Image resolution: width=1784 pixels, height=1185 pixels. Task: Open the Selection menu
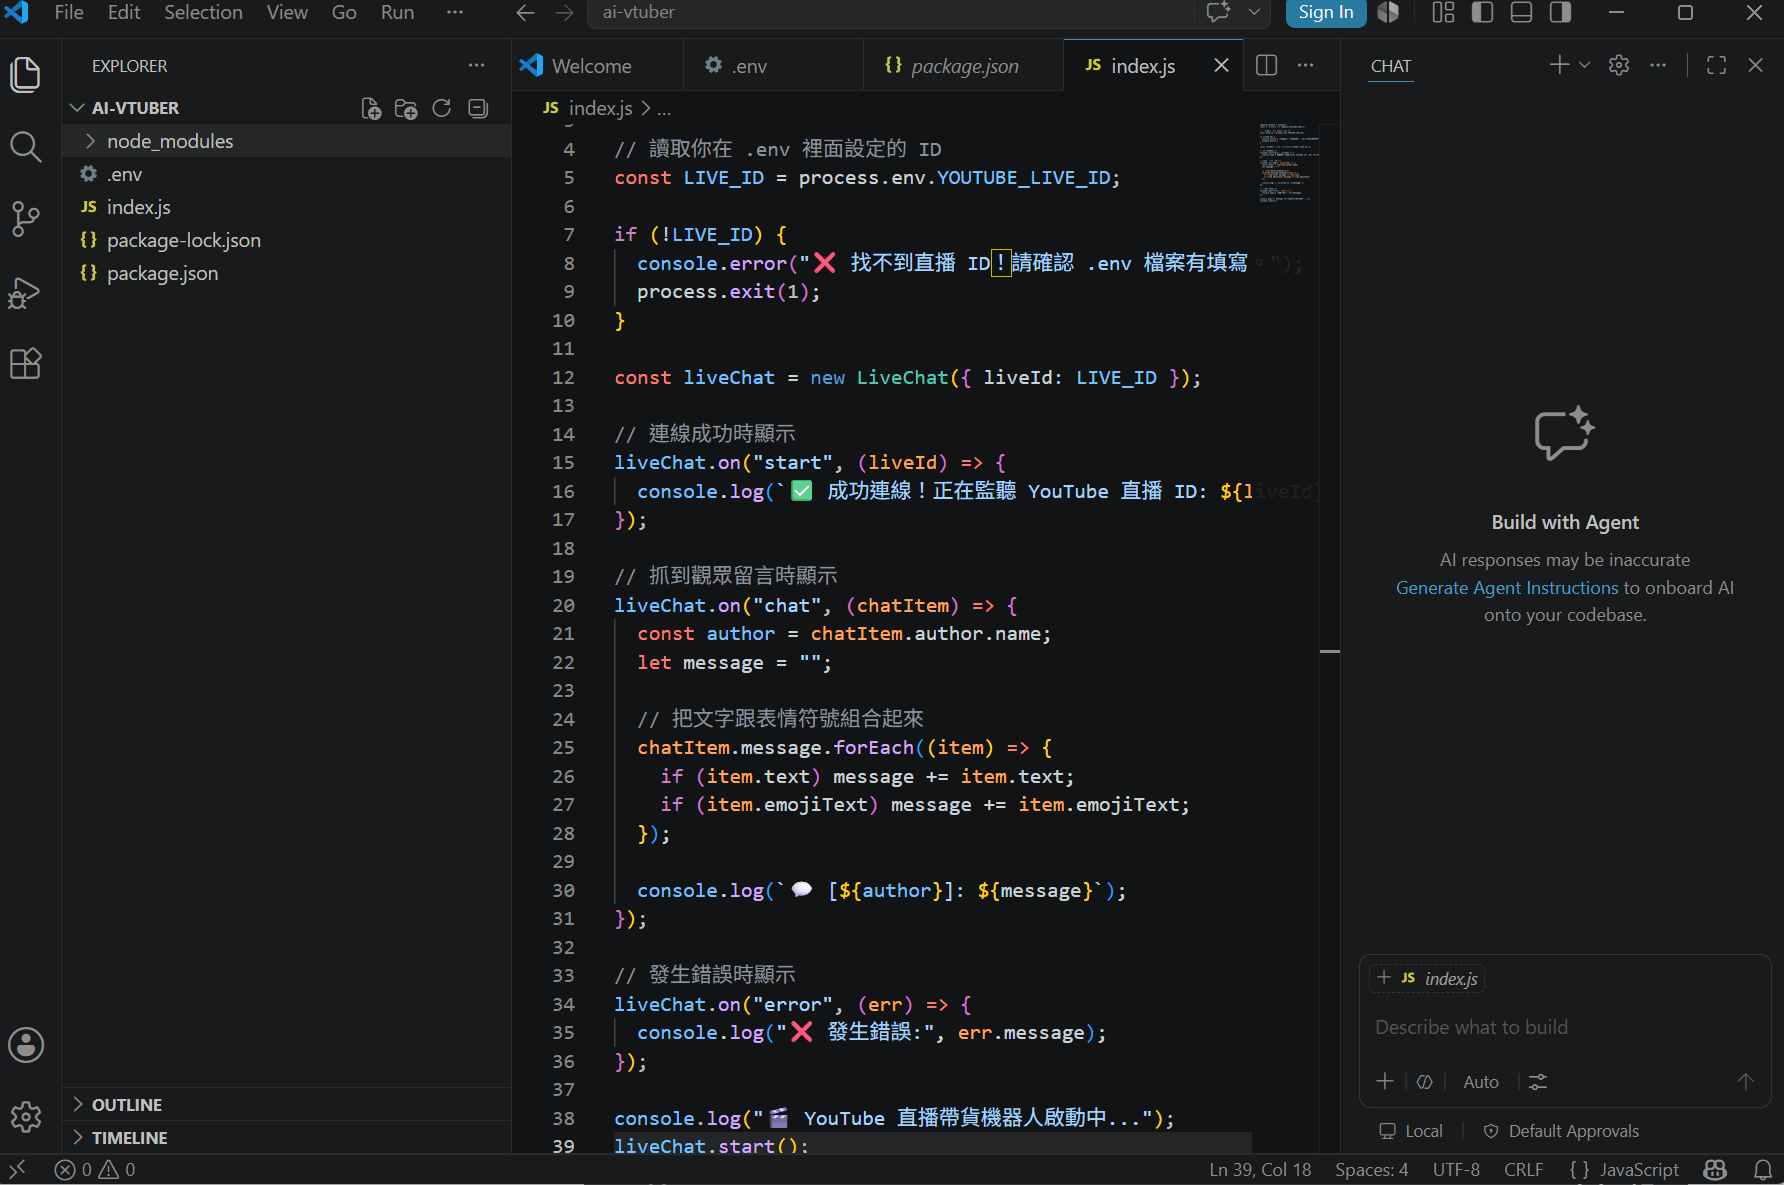point(203,13)
